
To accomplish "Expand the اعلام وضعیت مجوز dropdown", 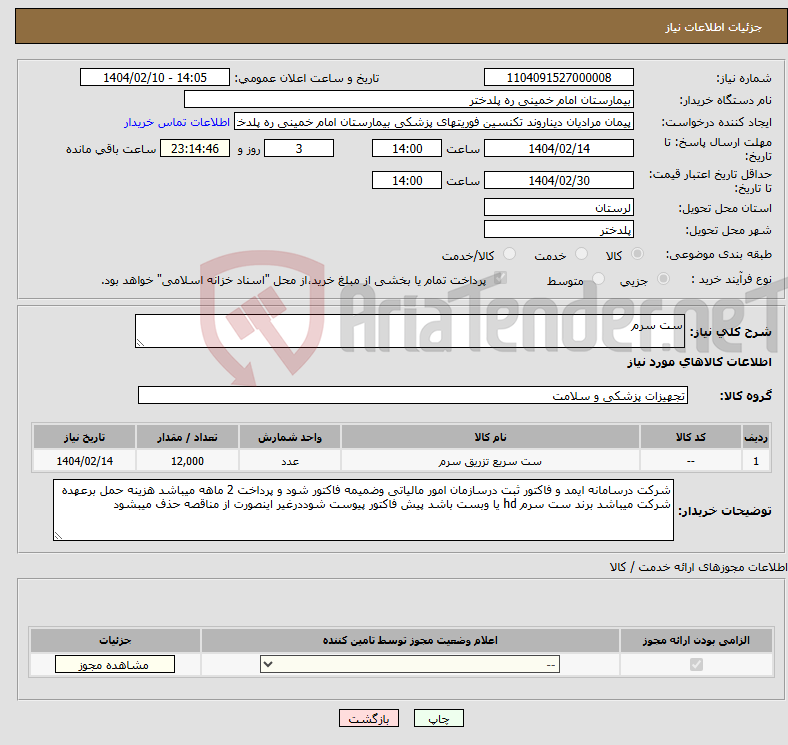I will (410, 665).
